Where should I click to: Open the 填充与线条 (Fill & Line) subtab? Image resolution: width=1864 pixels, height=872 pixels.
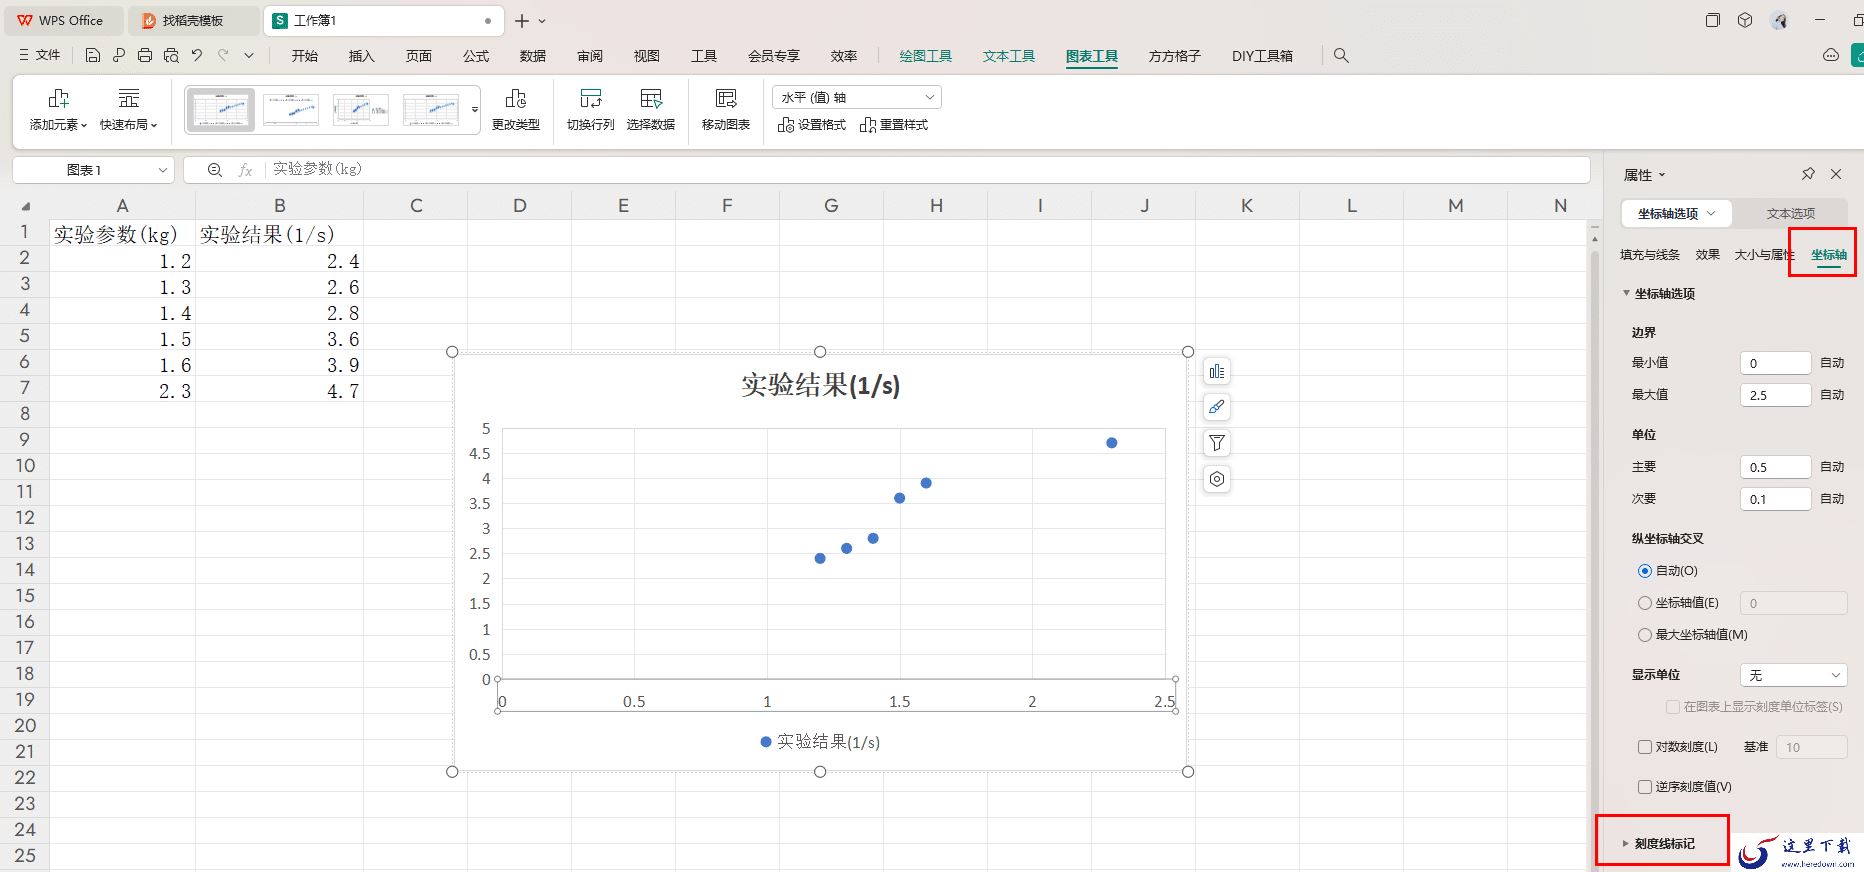1650,255
